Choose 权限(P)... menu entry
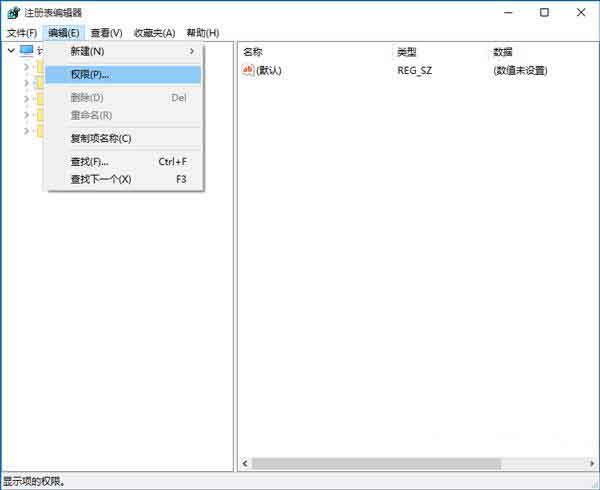Viewport: 600px width, 490px height. click(123, 75)
